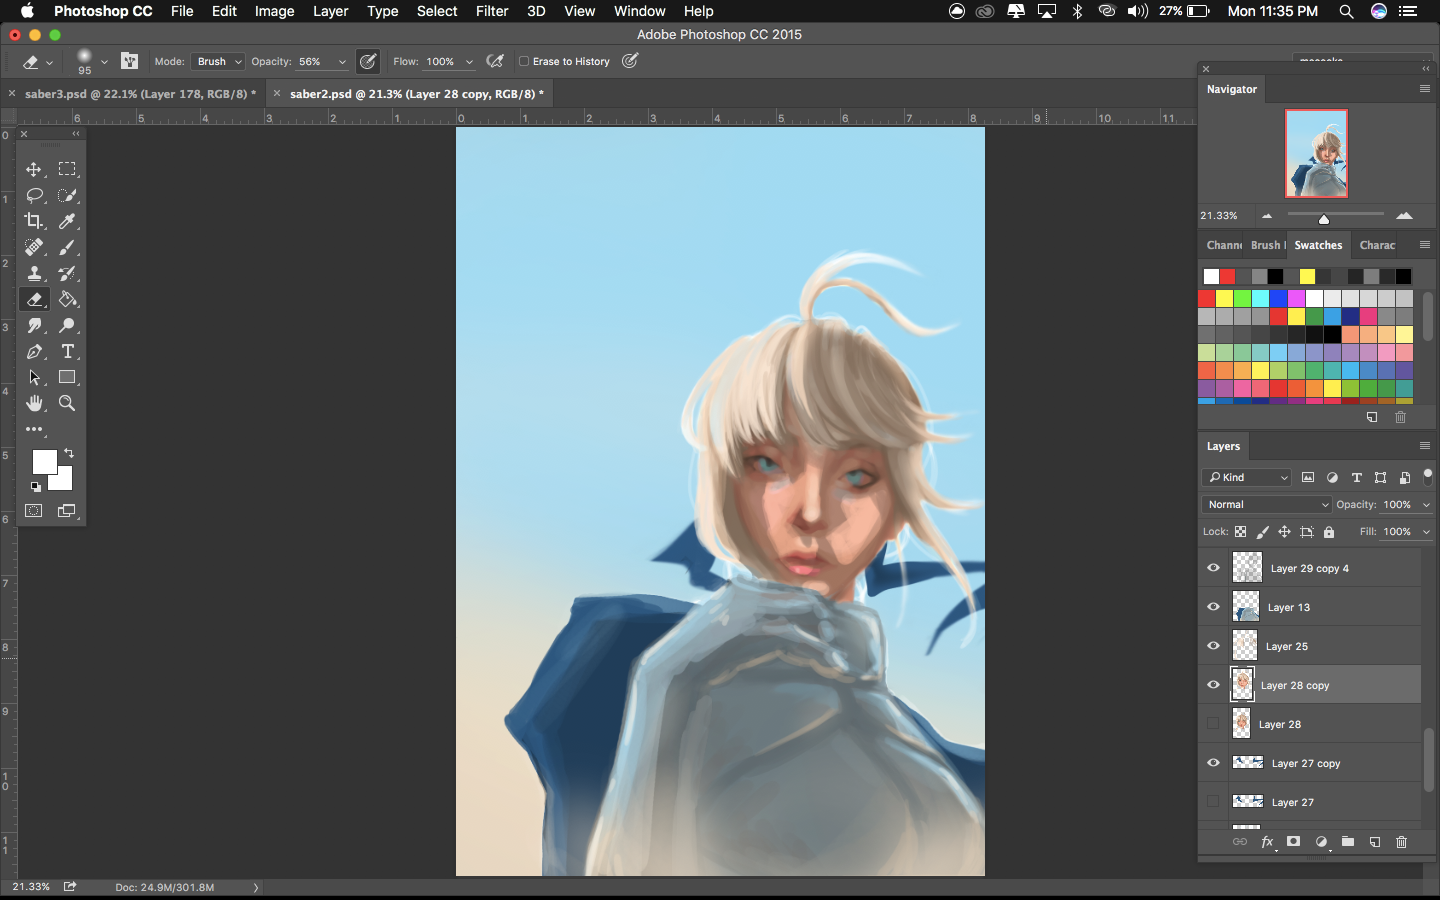Open the Layers panel options menu
The image size is (1440, 900).
(1425, 446)
